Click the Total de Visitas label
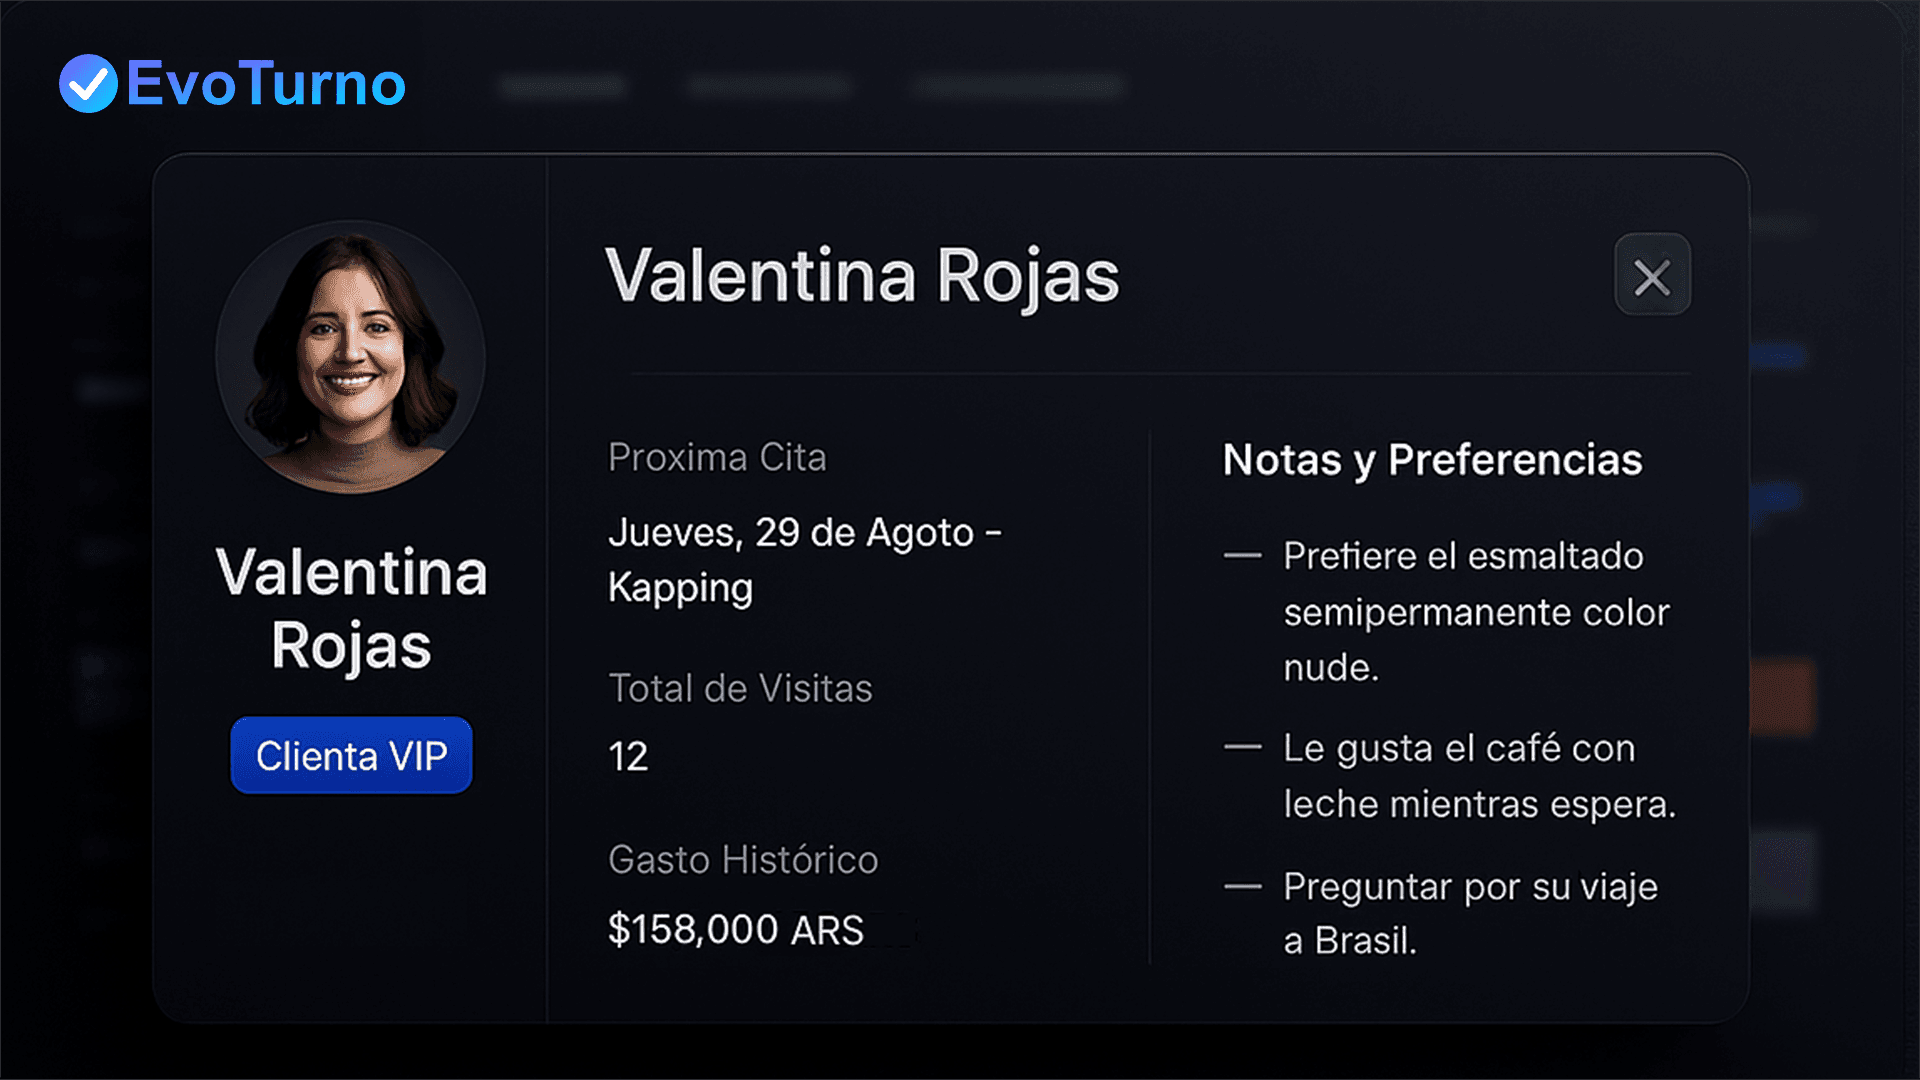 [740, 688]
